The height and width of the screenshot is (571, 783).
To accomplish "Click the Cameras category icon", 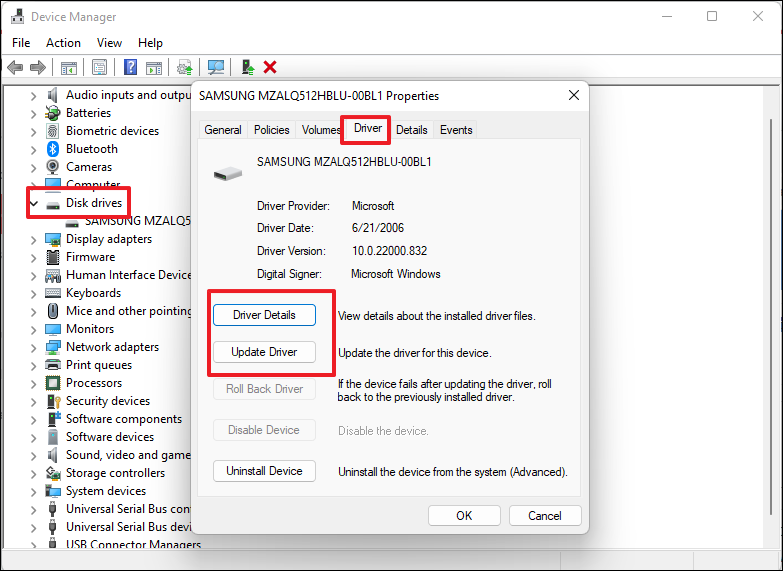I will 52,167.
